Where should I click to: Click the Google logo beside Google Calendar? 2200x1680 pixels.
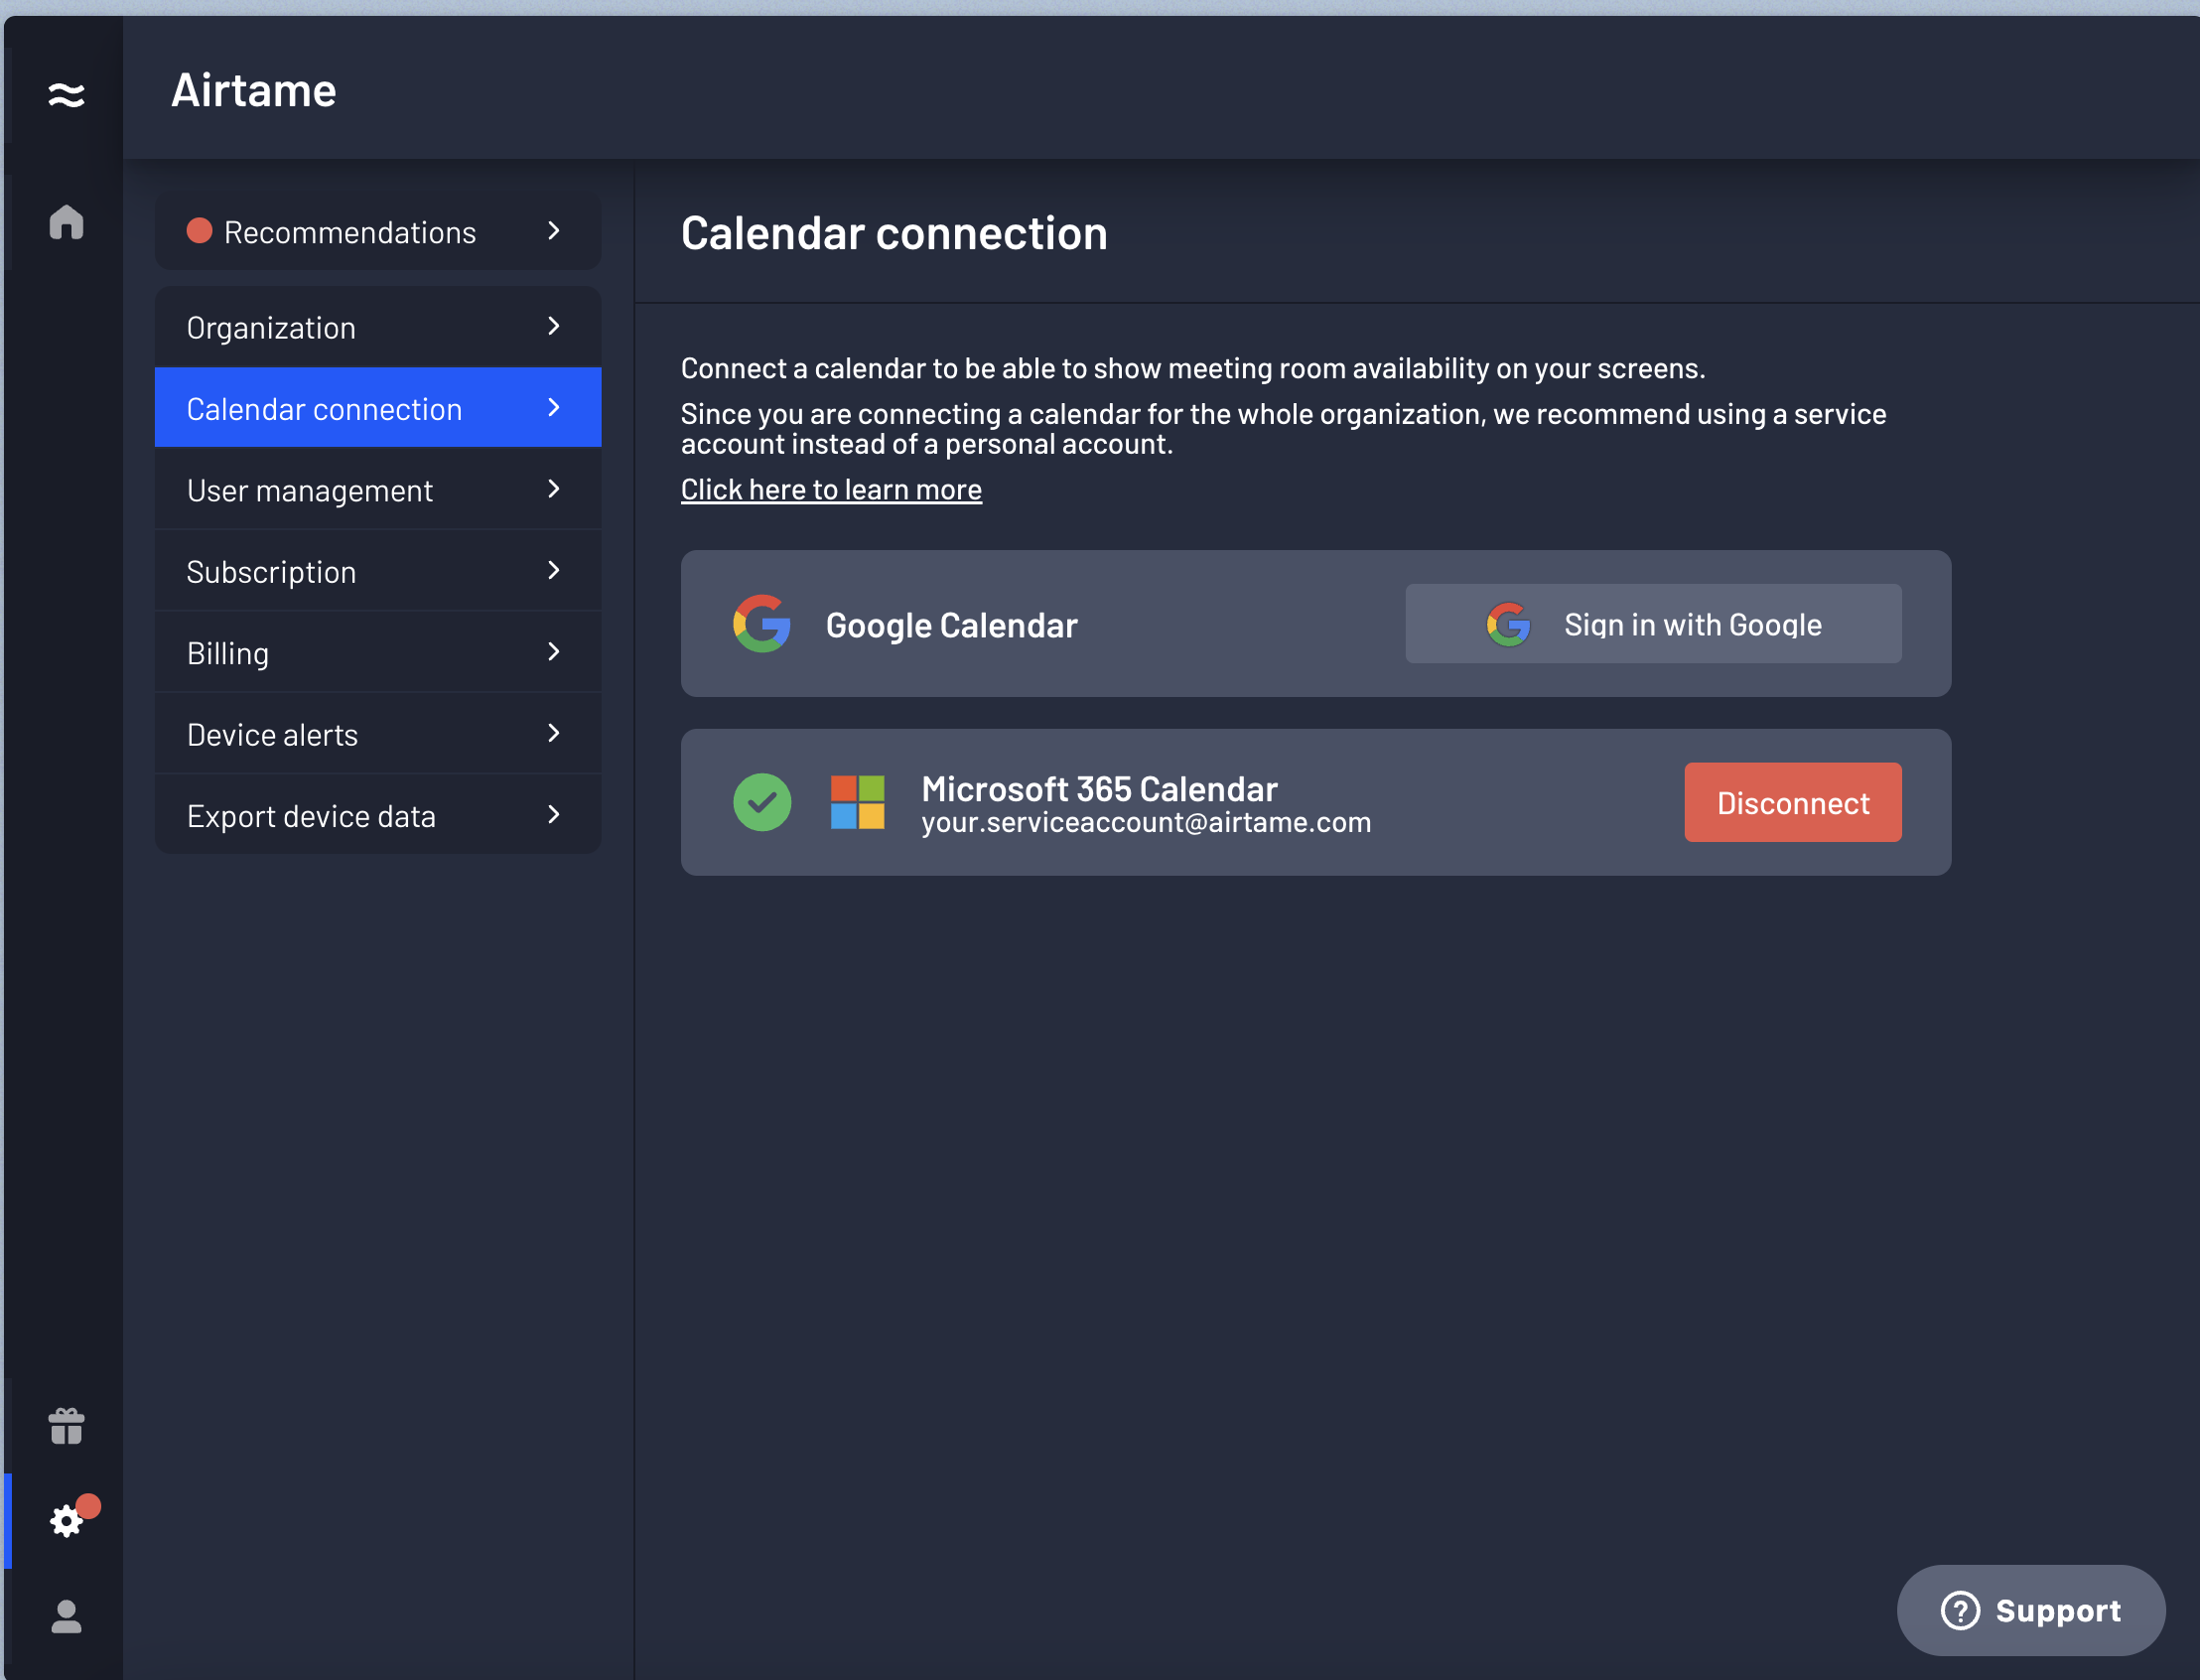click(x=762, y=624)
